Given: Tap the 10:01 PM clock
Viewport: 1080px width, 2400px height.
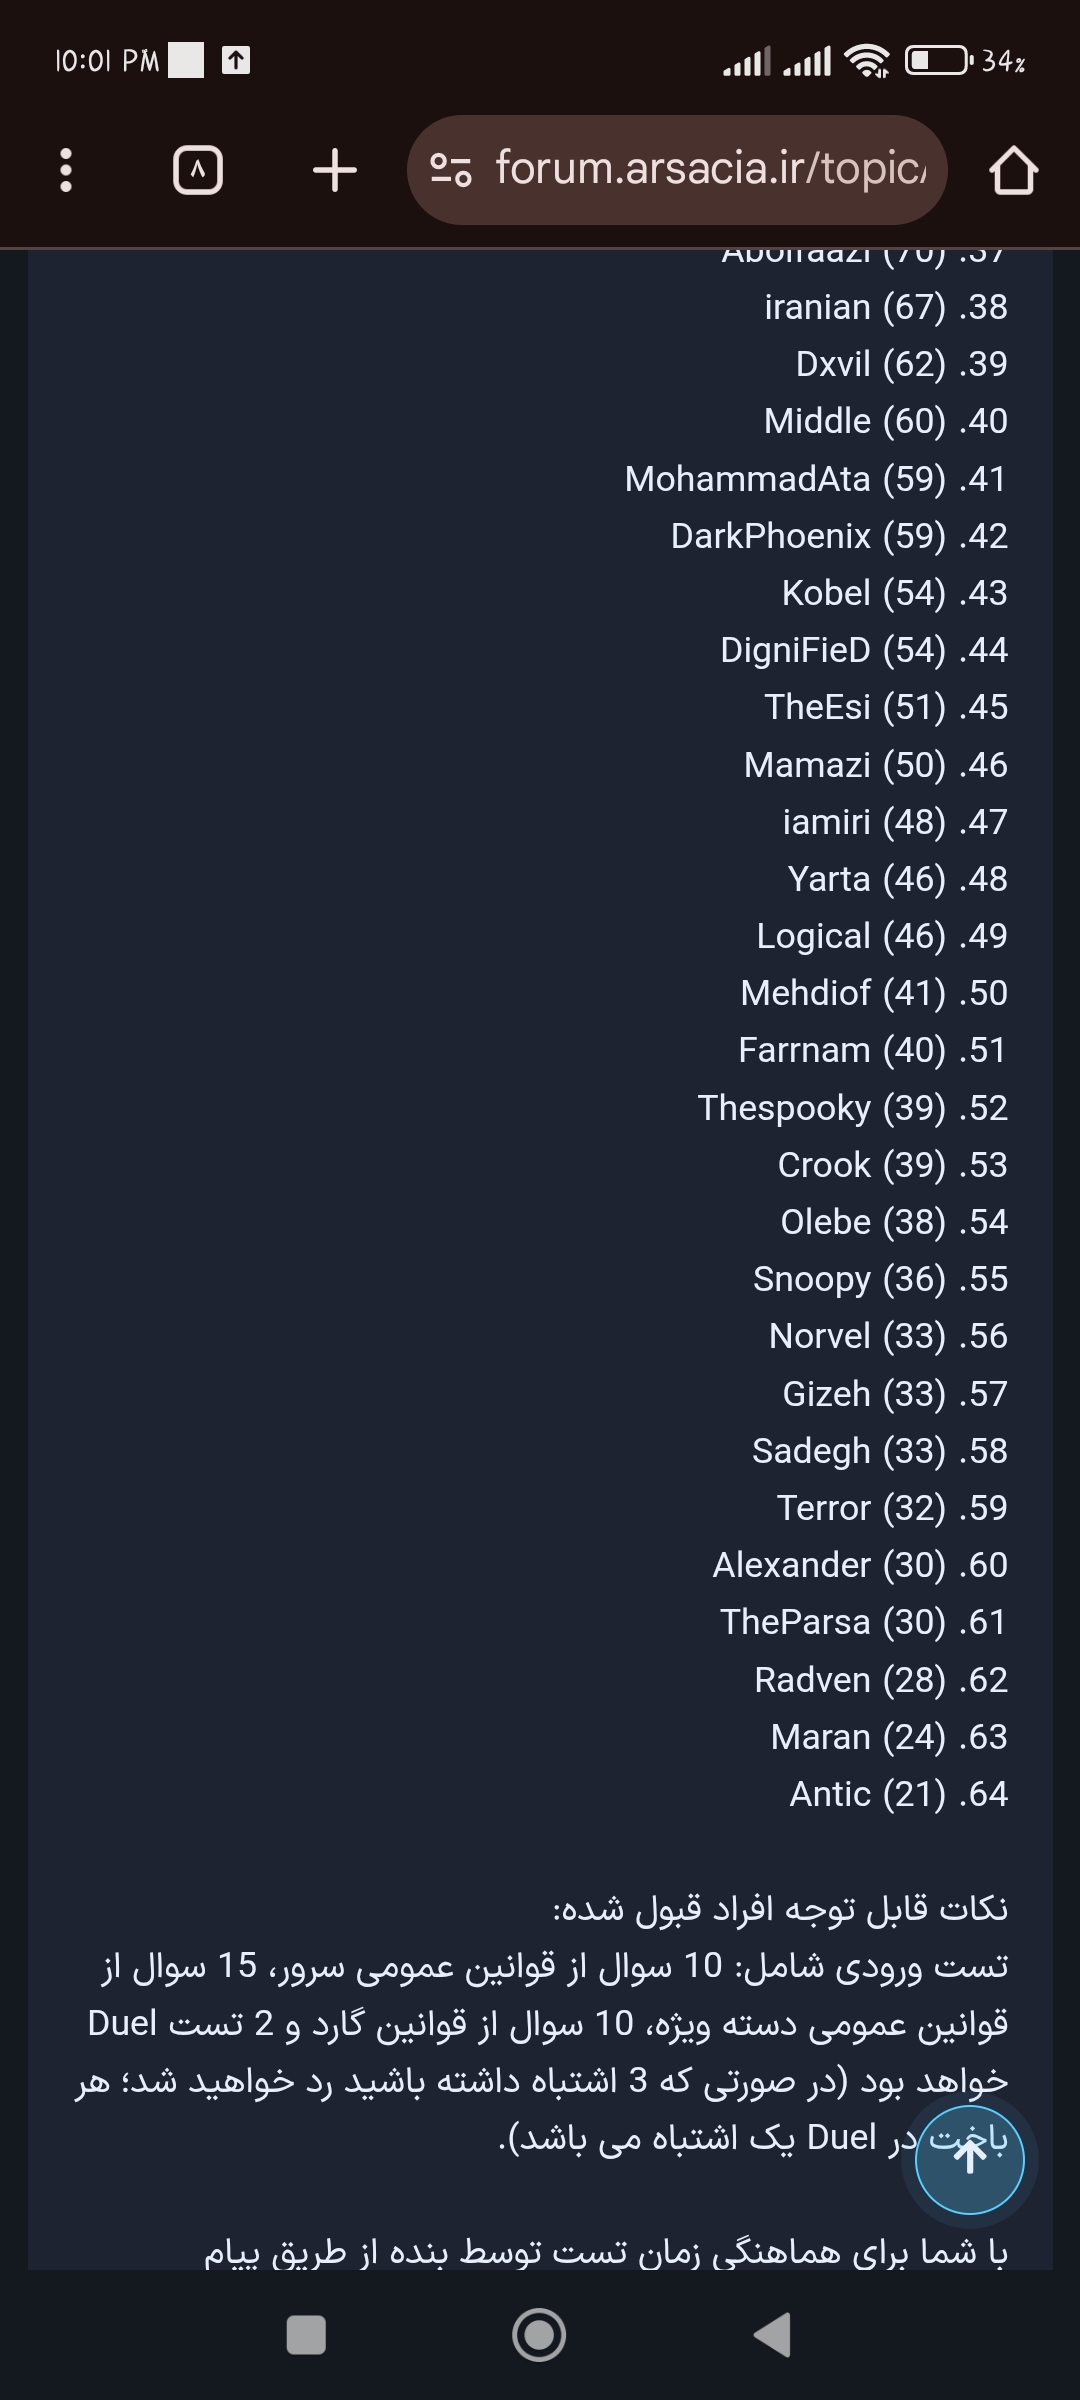Looking at the screenshot, I should coord(107,61).
